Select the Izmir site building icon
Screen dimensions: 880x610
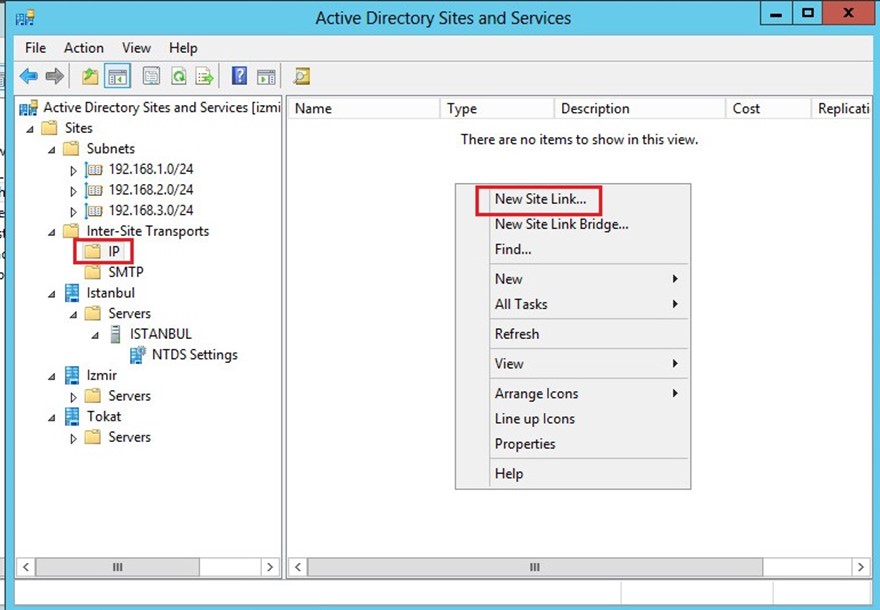(72, 375)
